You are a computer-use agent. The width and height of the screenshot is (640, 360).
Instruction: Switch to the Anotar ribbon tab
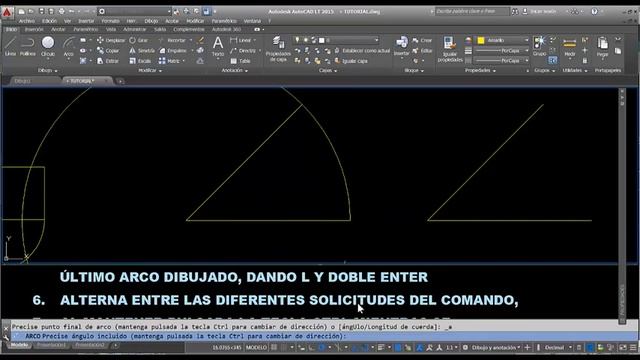pyautogui.click(x=58, y=29)
